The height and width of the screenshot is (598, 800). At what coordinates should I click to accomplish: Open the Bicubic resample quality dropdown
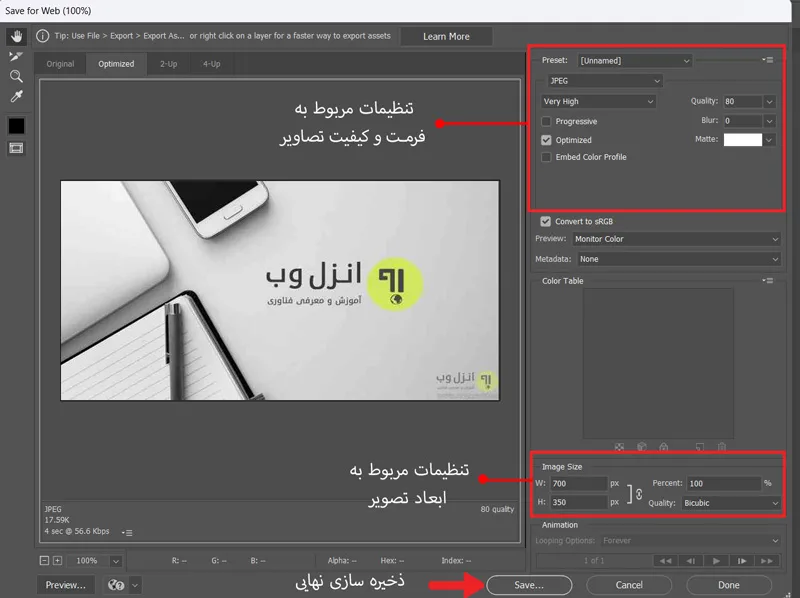[x=731, y=503]
